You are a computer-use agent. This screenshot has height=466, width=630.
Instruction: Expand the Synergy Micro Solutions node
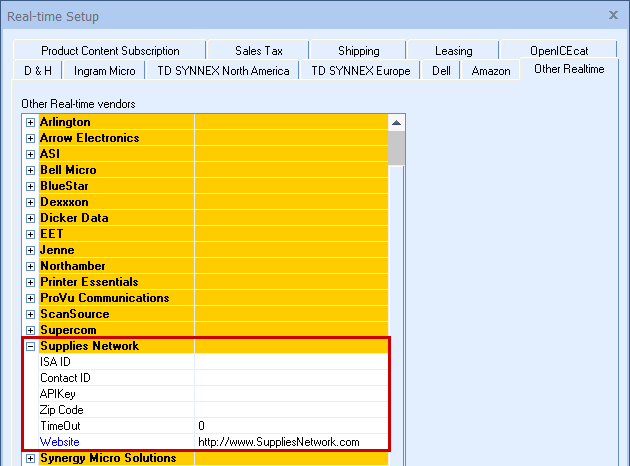coord(30,458)
